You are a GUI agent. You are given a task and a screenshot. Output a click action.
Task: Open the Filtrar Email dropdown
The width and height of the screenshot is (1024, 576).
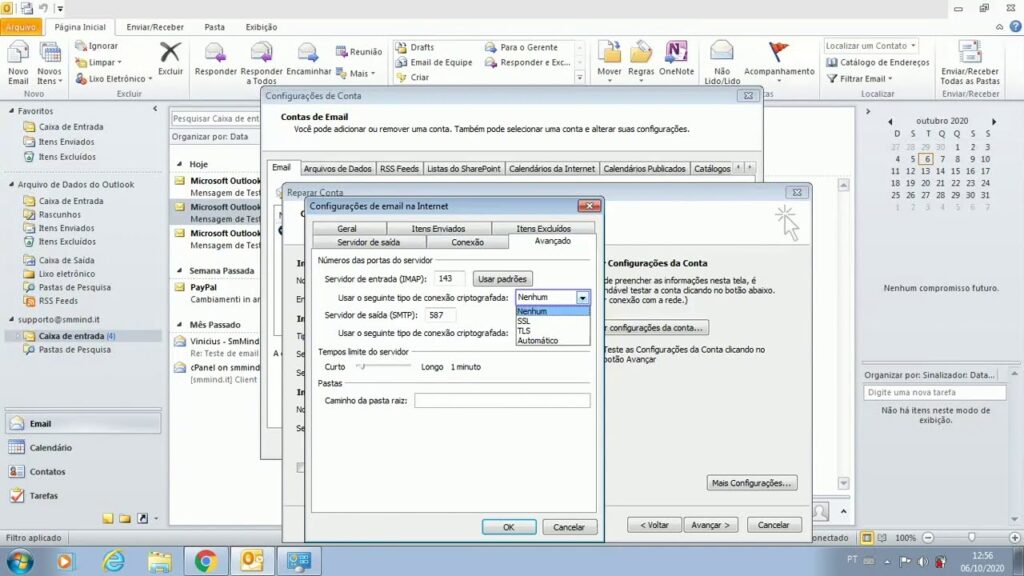point(859,78)
